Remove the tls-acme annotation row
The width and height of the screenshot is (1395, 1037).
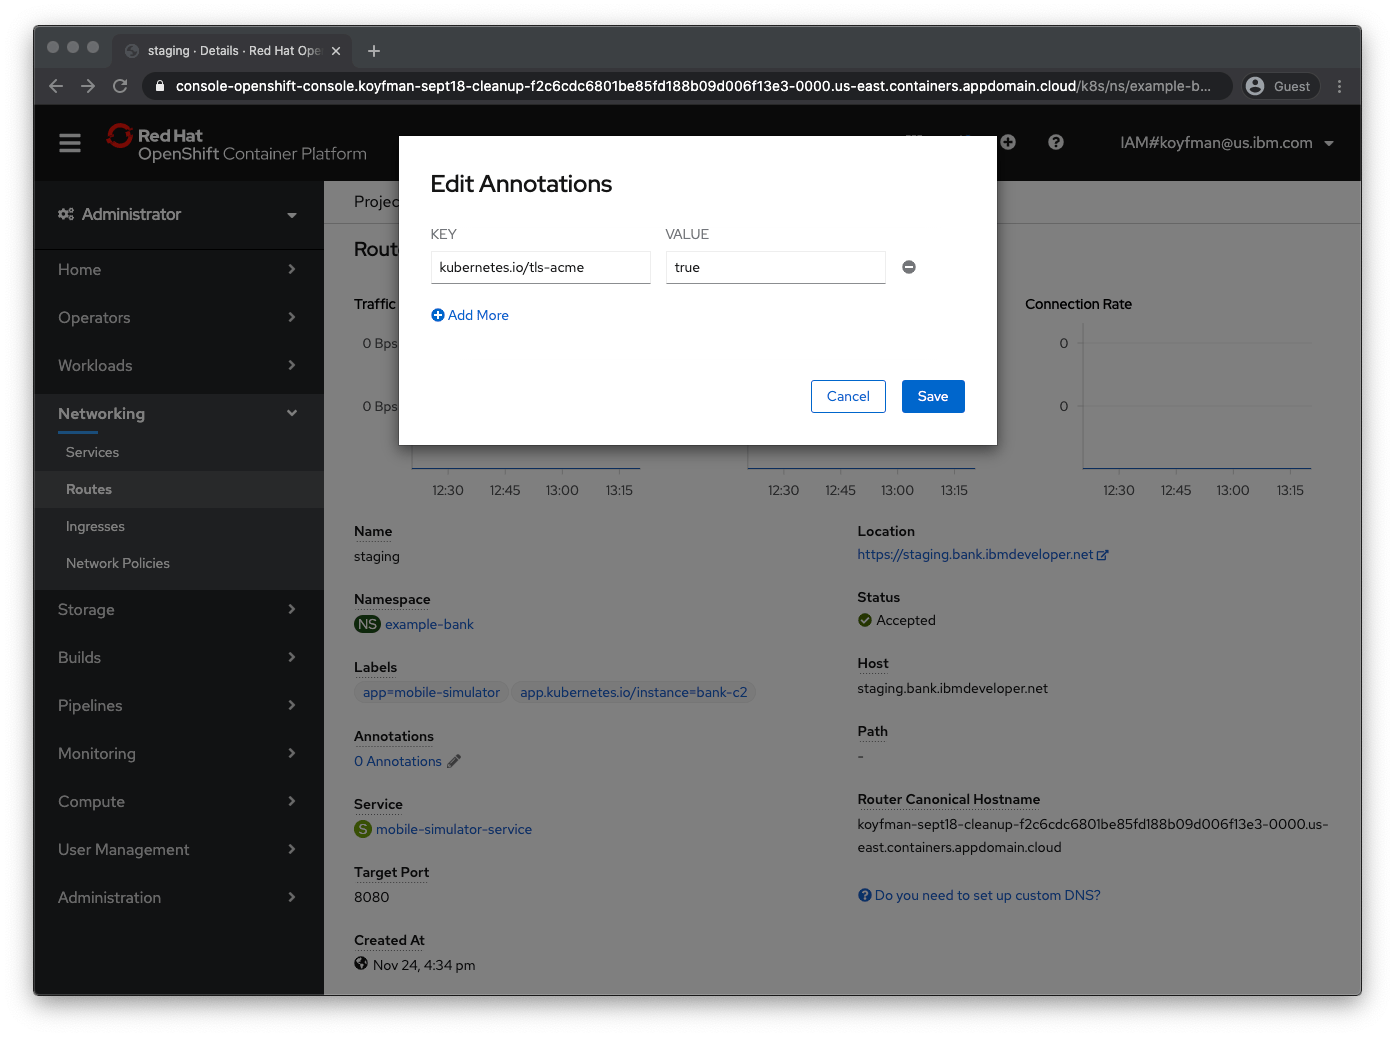click(x=908, y=266)
